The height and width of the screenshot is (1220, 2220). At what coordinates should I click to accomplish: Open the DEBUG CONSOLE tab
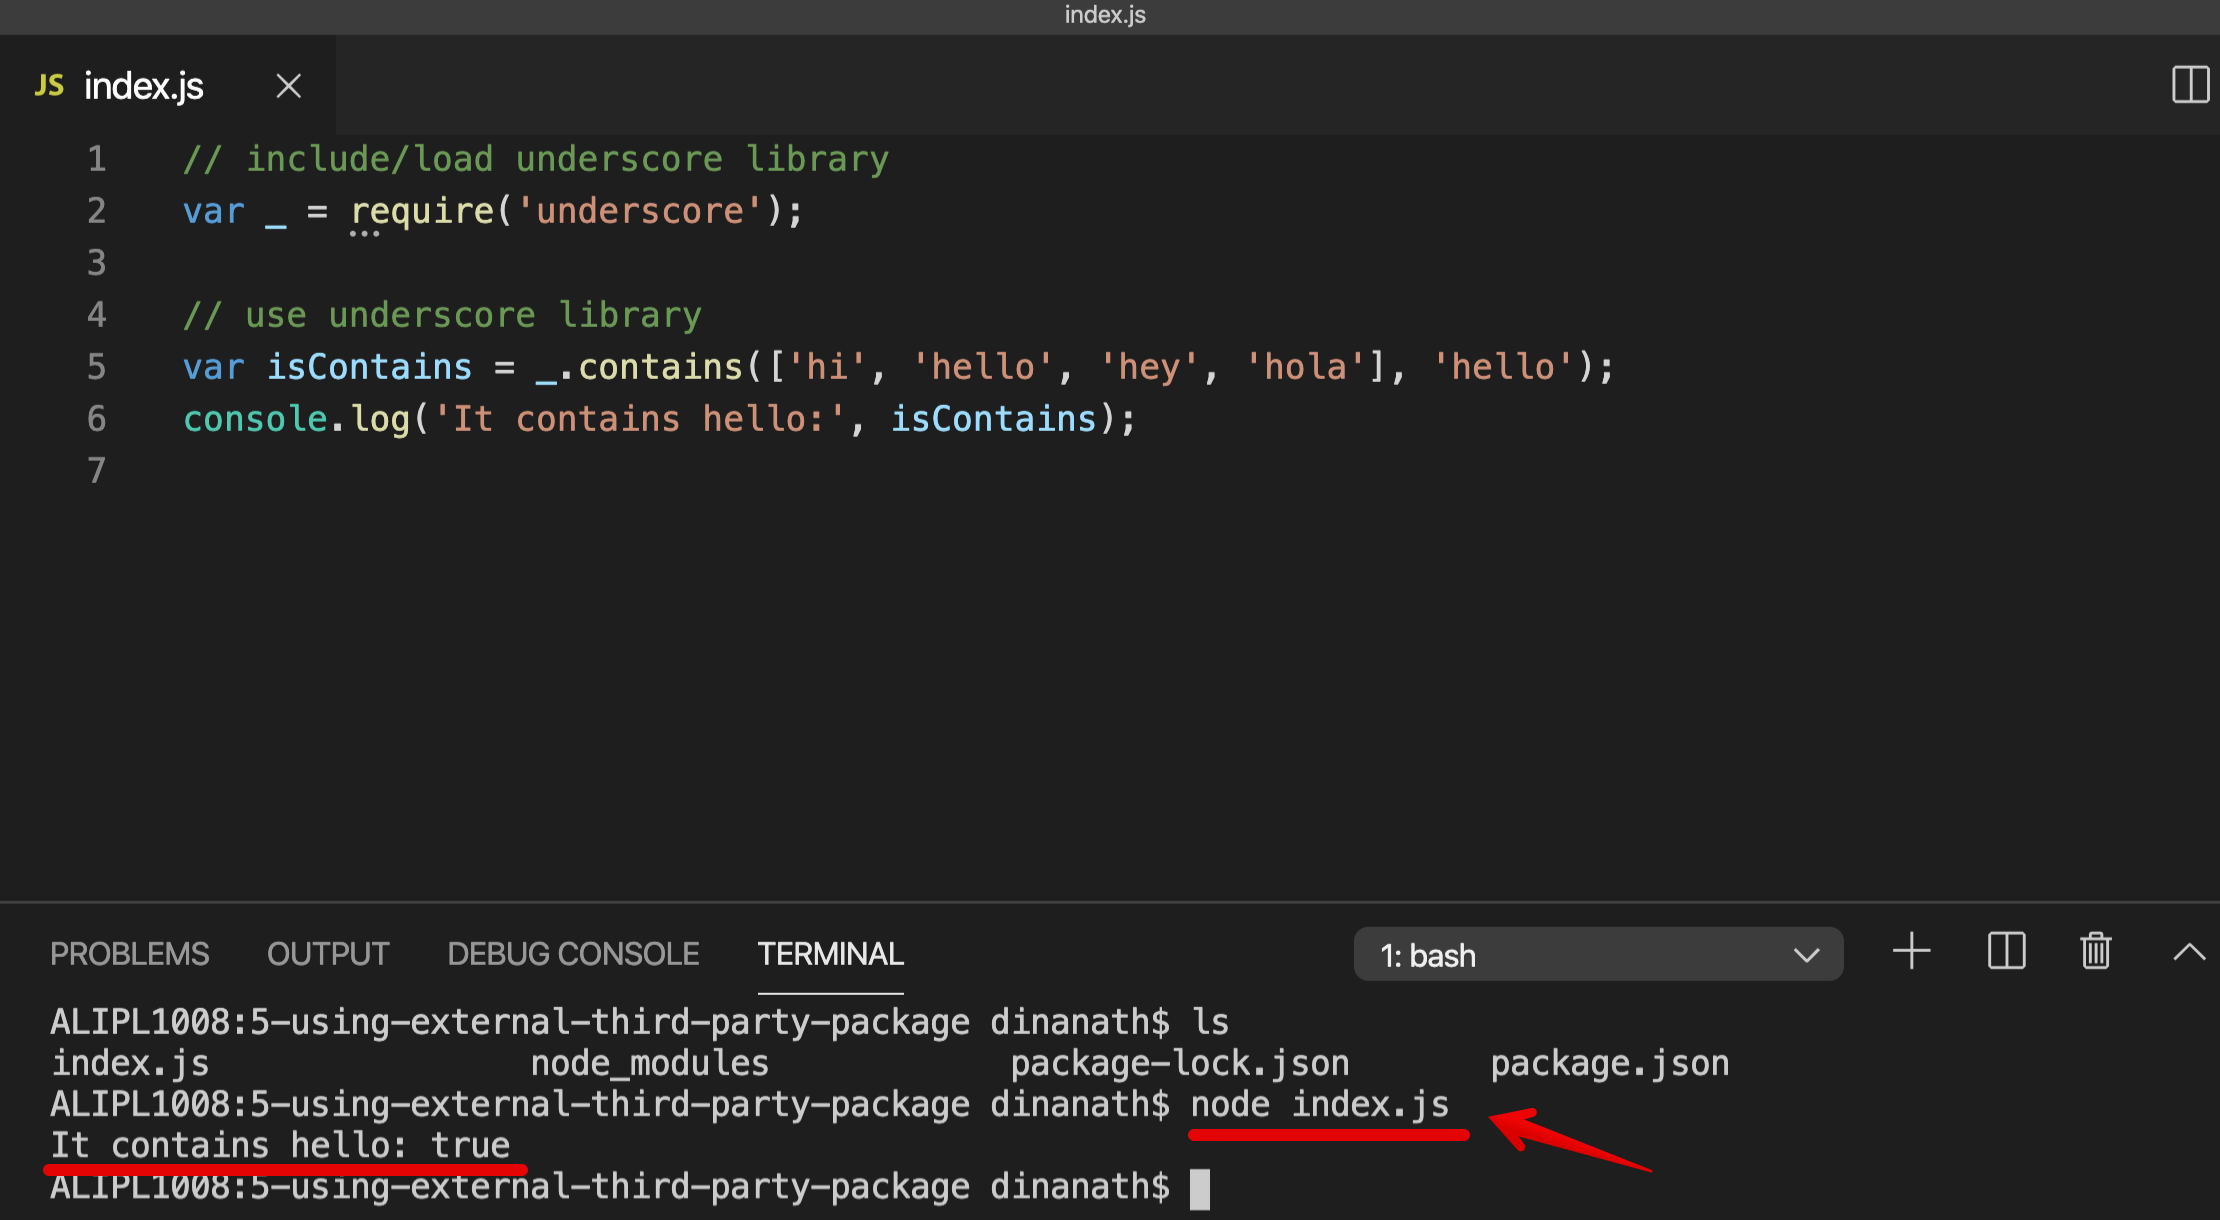pyautogui.click(x=573, y=954)
